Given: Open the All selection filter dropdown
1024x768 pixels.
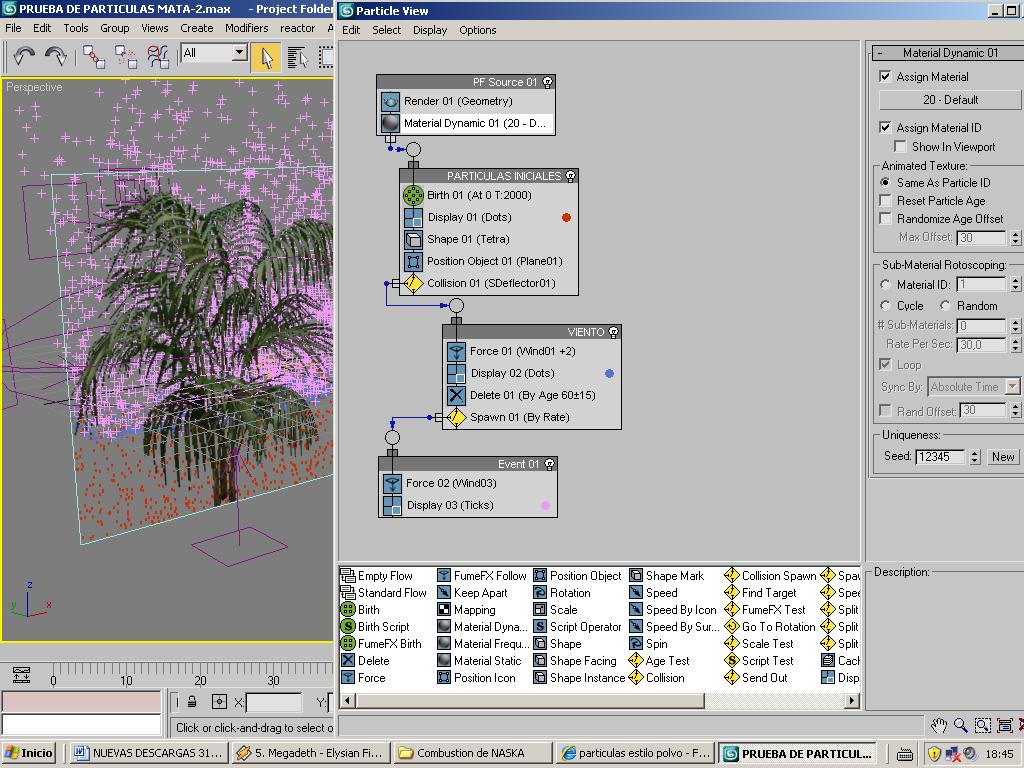Looking at the screenshot, I should pyautogui.click(x=240, y=52).
